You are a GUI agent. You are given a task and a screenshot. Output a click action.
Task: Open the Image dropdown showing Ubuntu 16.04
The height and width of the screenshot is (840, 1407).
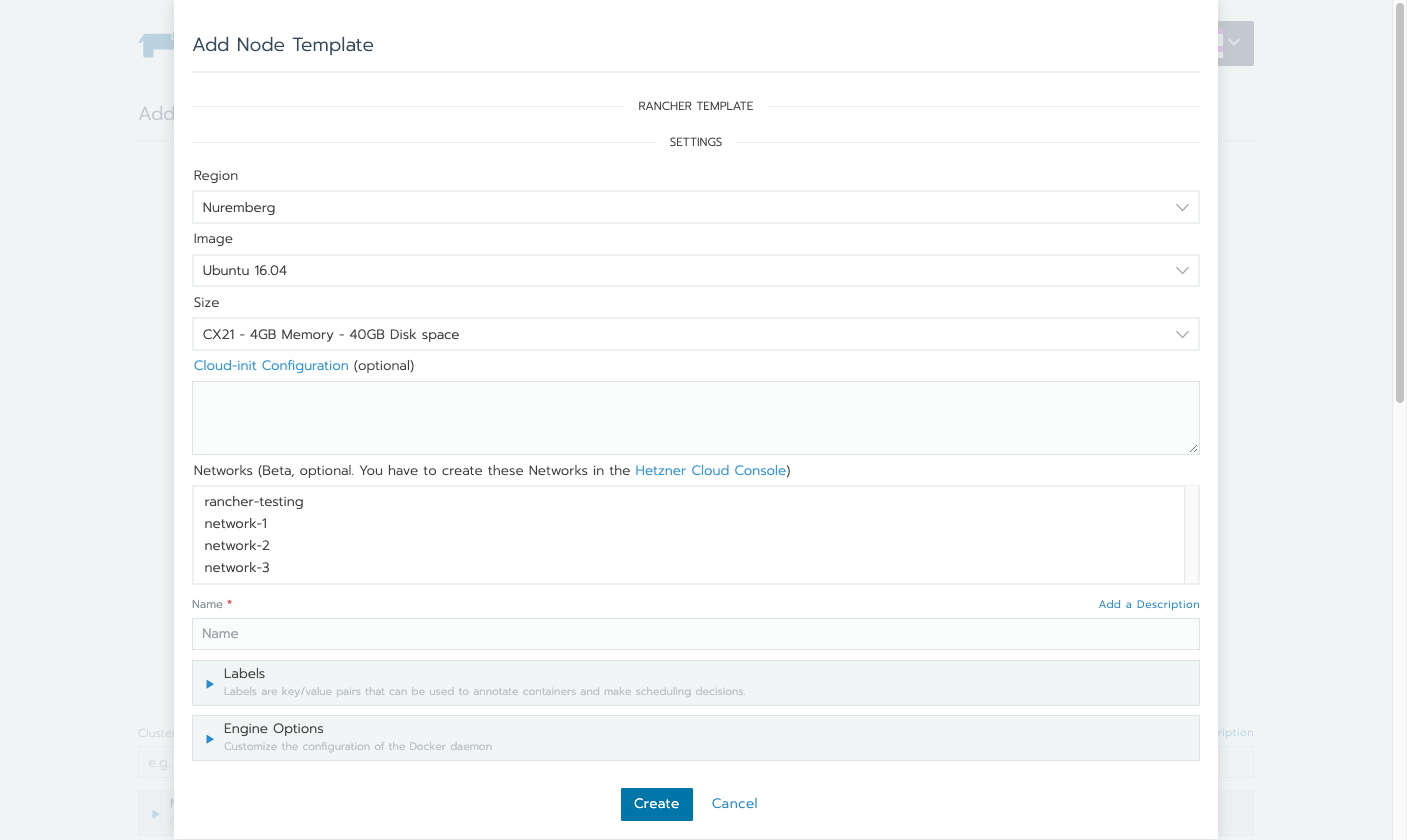click(695, 270)
